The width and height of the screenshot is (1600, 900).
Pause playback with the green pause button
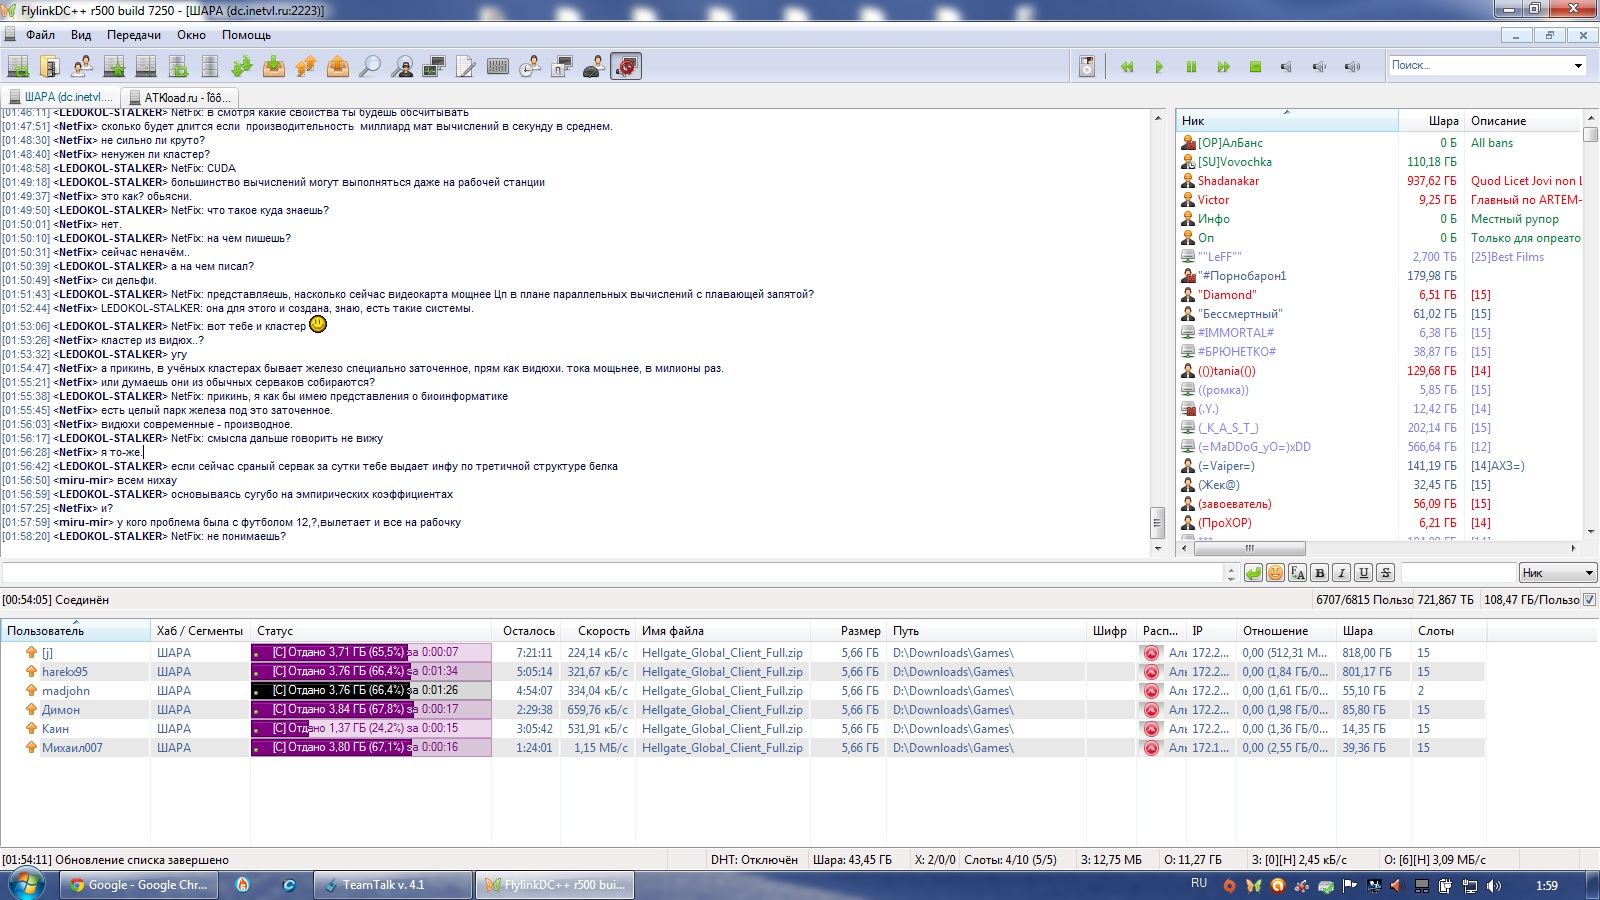tap(1191, 67)
